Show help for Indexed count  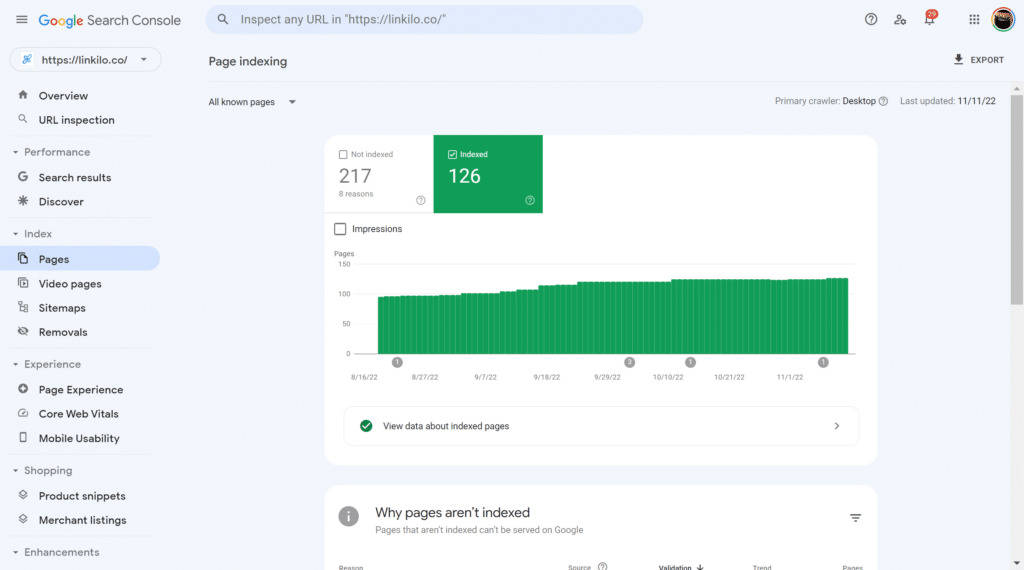(530, 200)
